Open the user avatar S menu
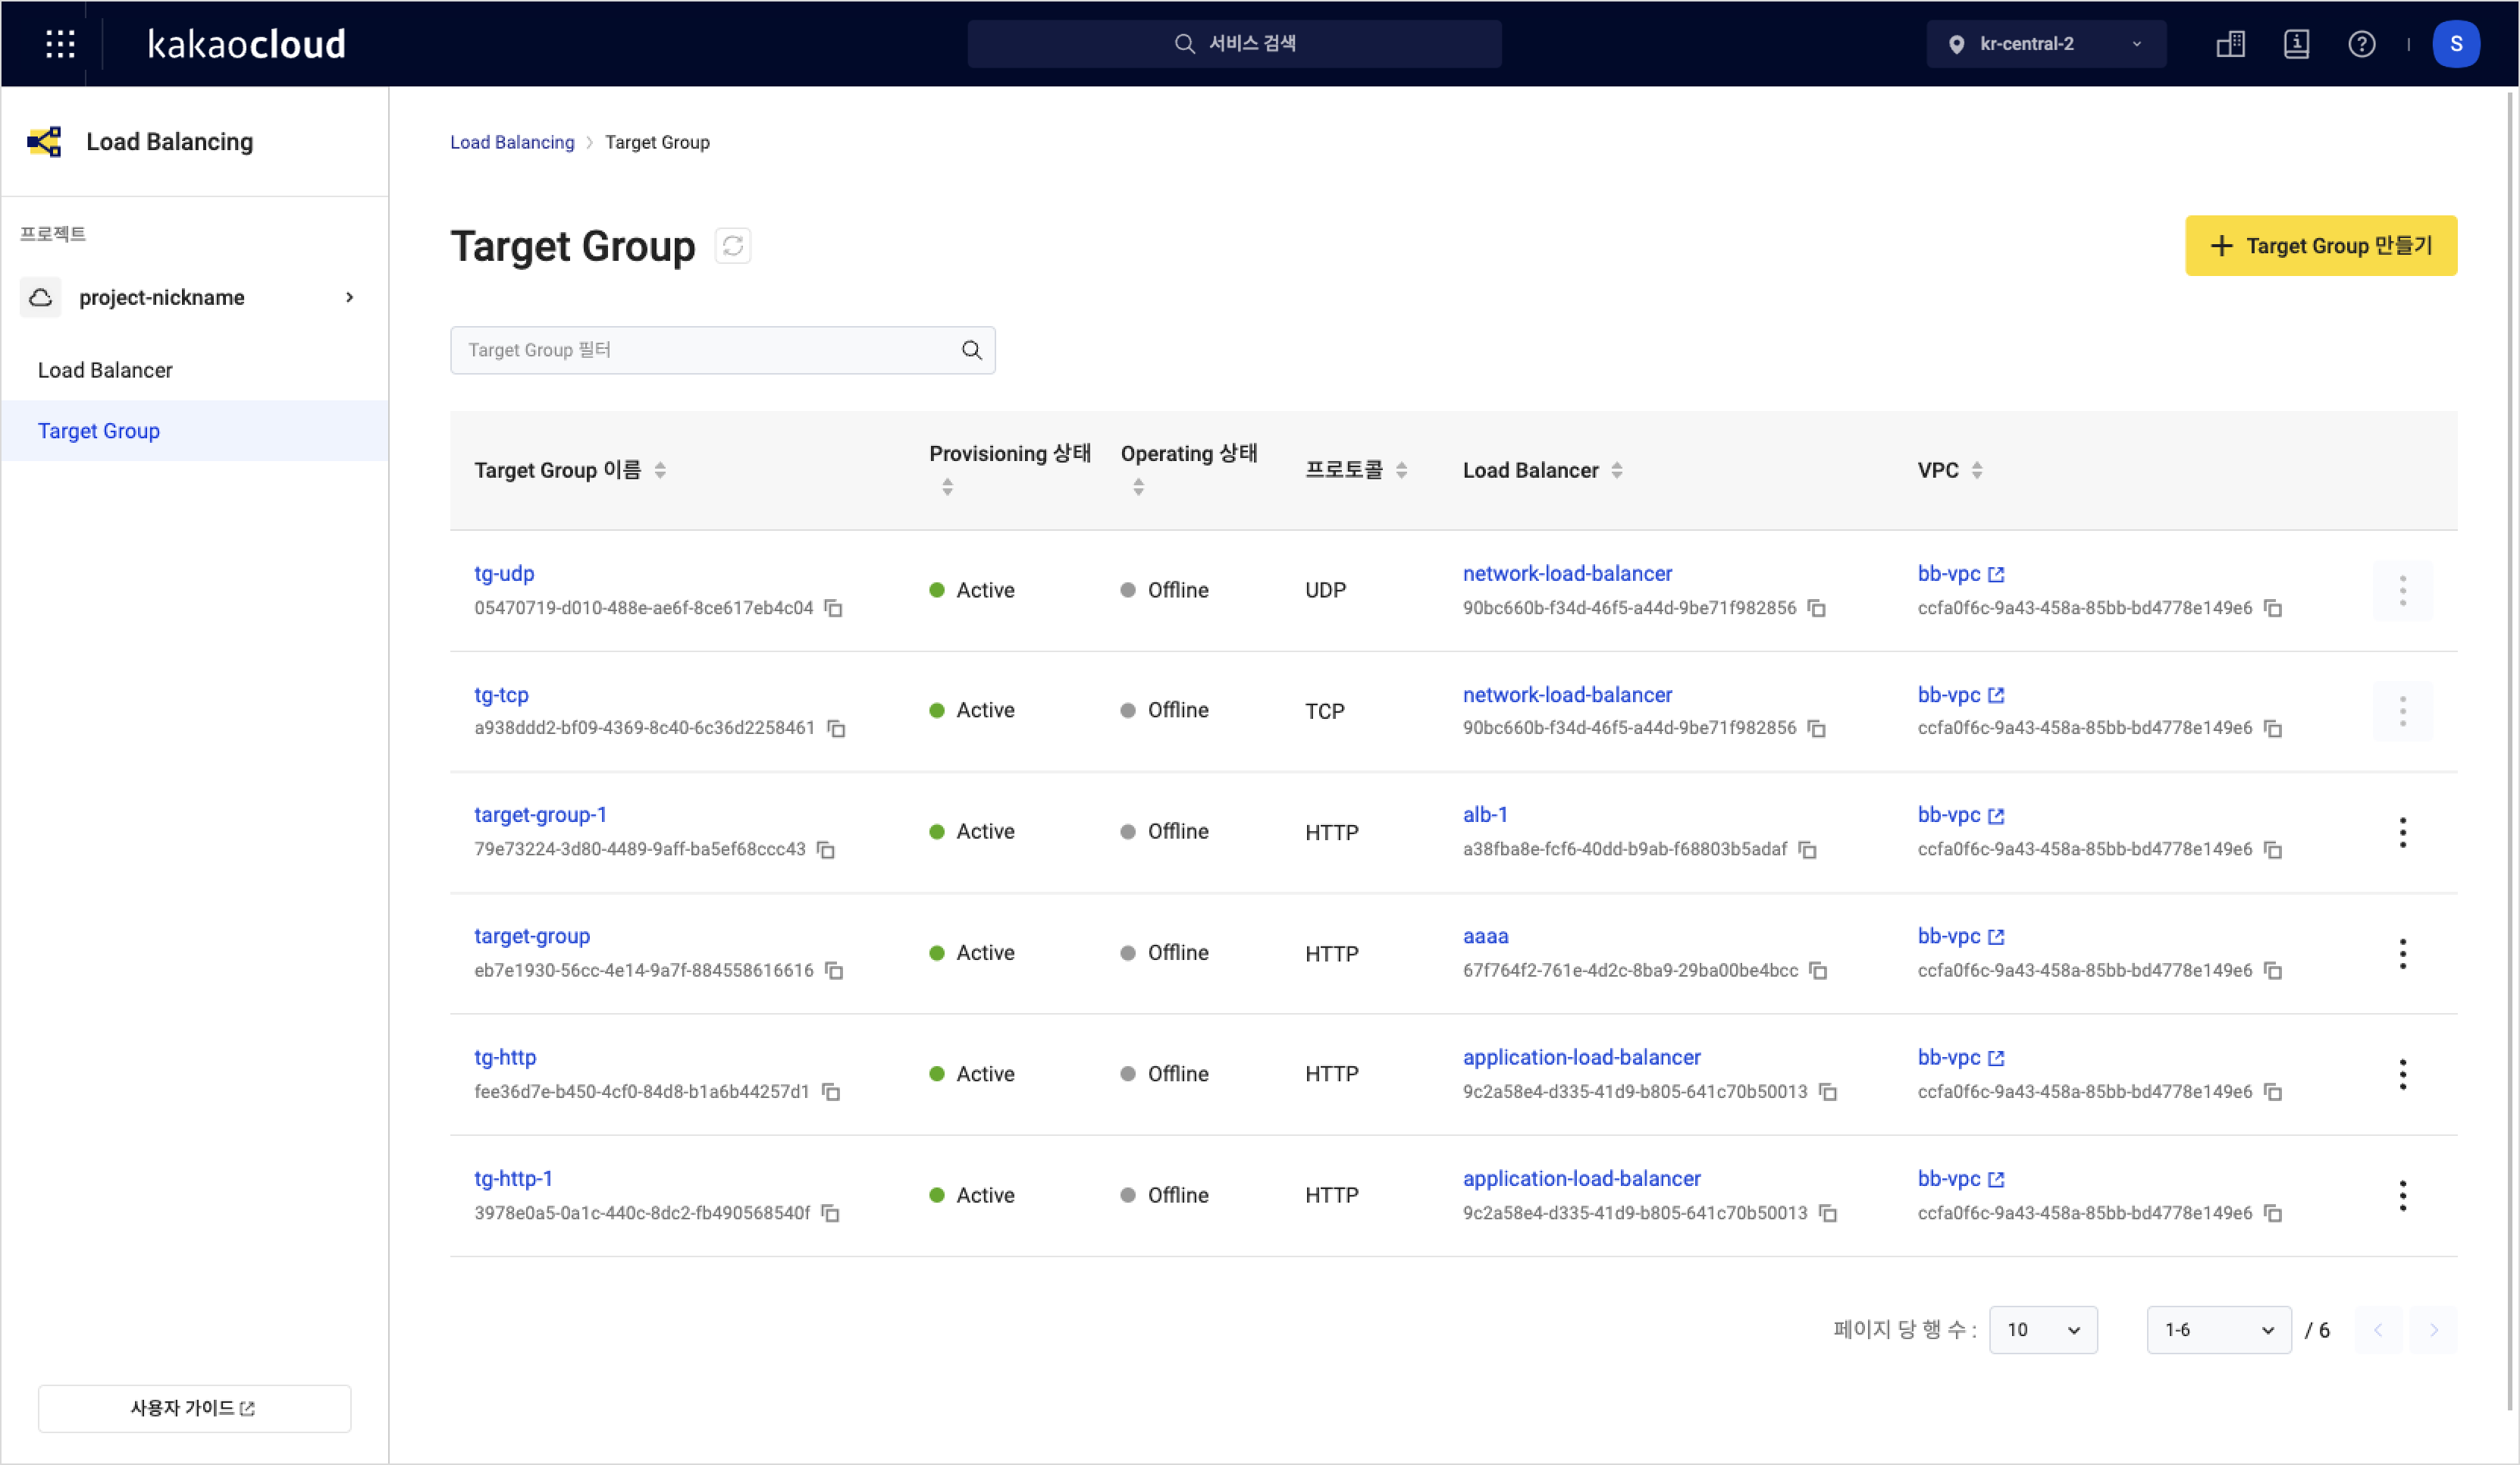The width and height of the screenshot is (2520, 1465). coord(2456,44)
